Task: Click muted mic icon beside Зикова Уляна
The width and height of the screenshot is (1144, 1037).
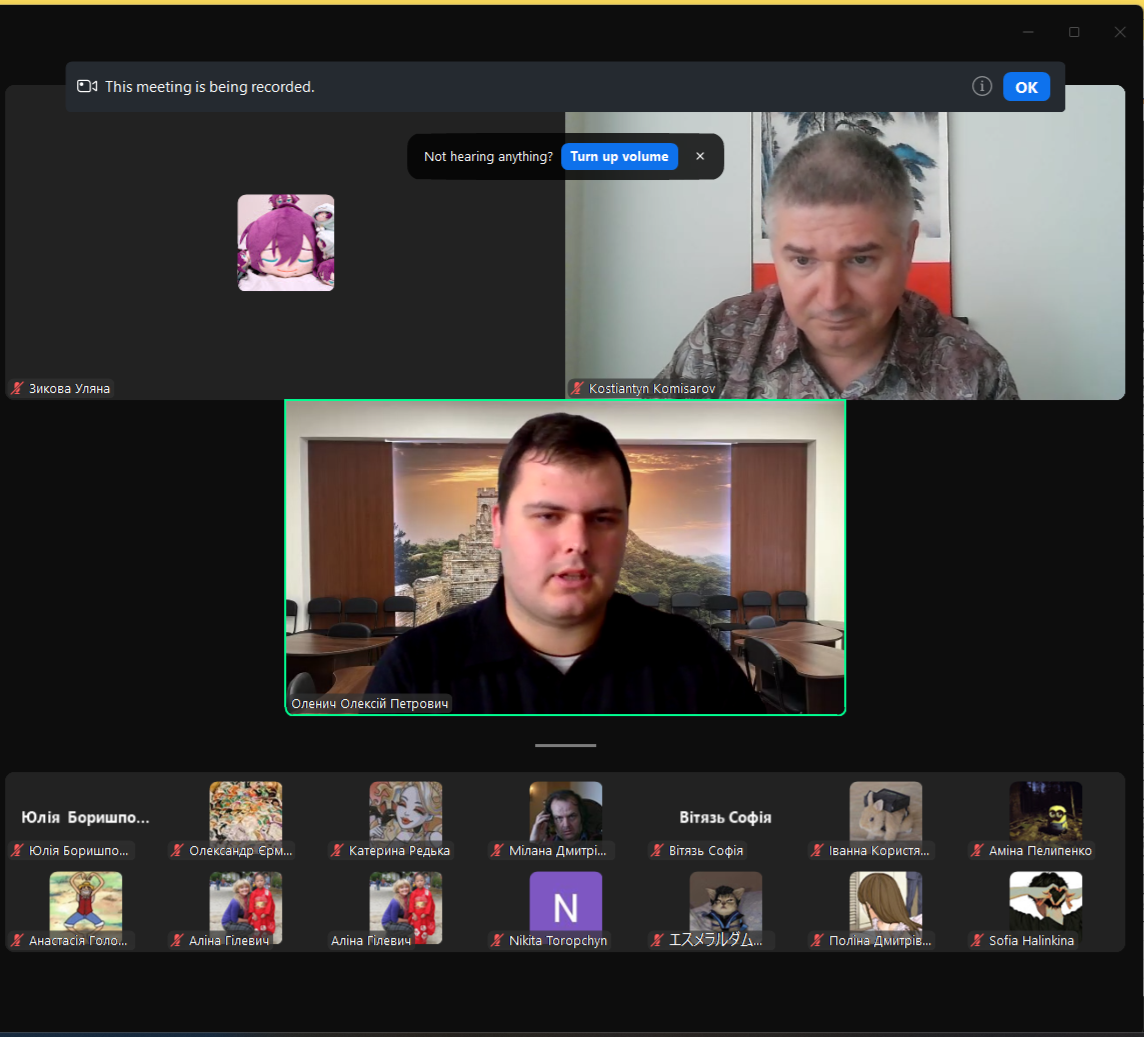Action: [17, 389]
